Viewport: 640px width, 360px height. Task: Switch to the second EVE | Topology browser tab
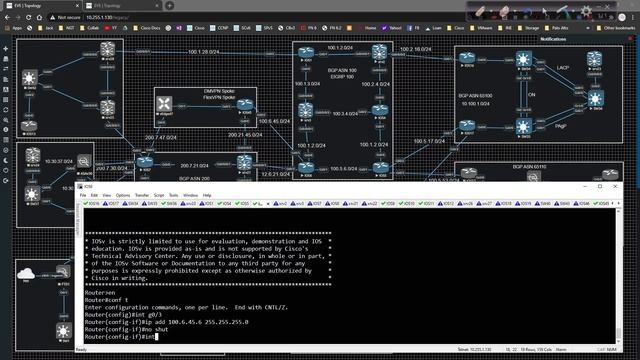(x=122, y=6)
